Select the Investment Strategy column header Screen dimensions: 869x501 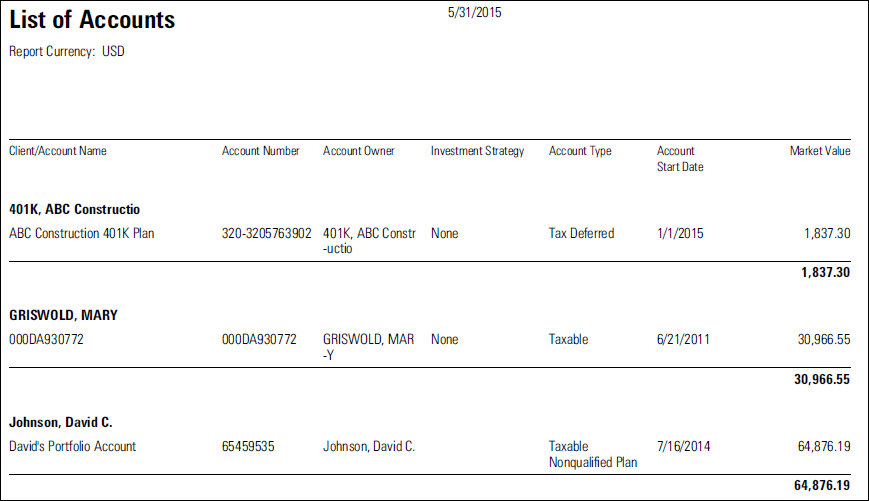477,151
